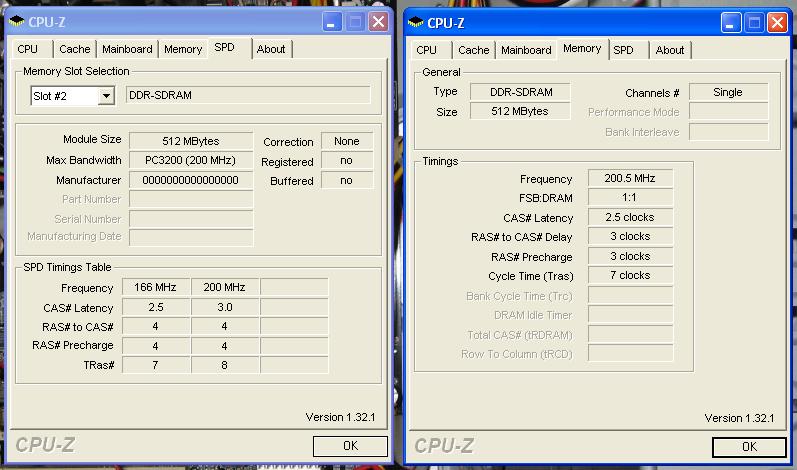Click OK button in right Memory window
The image size is (797, 470).
click(749, 447)
